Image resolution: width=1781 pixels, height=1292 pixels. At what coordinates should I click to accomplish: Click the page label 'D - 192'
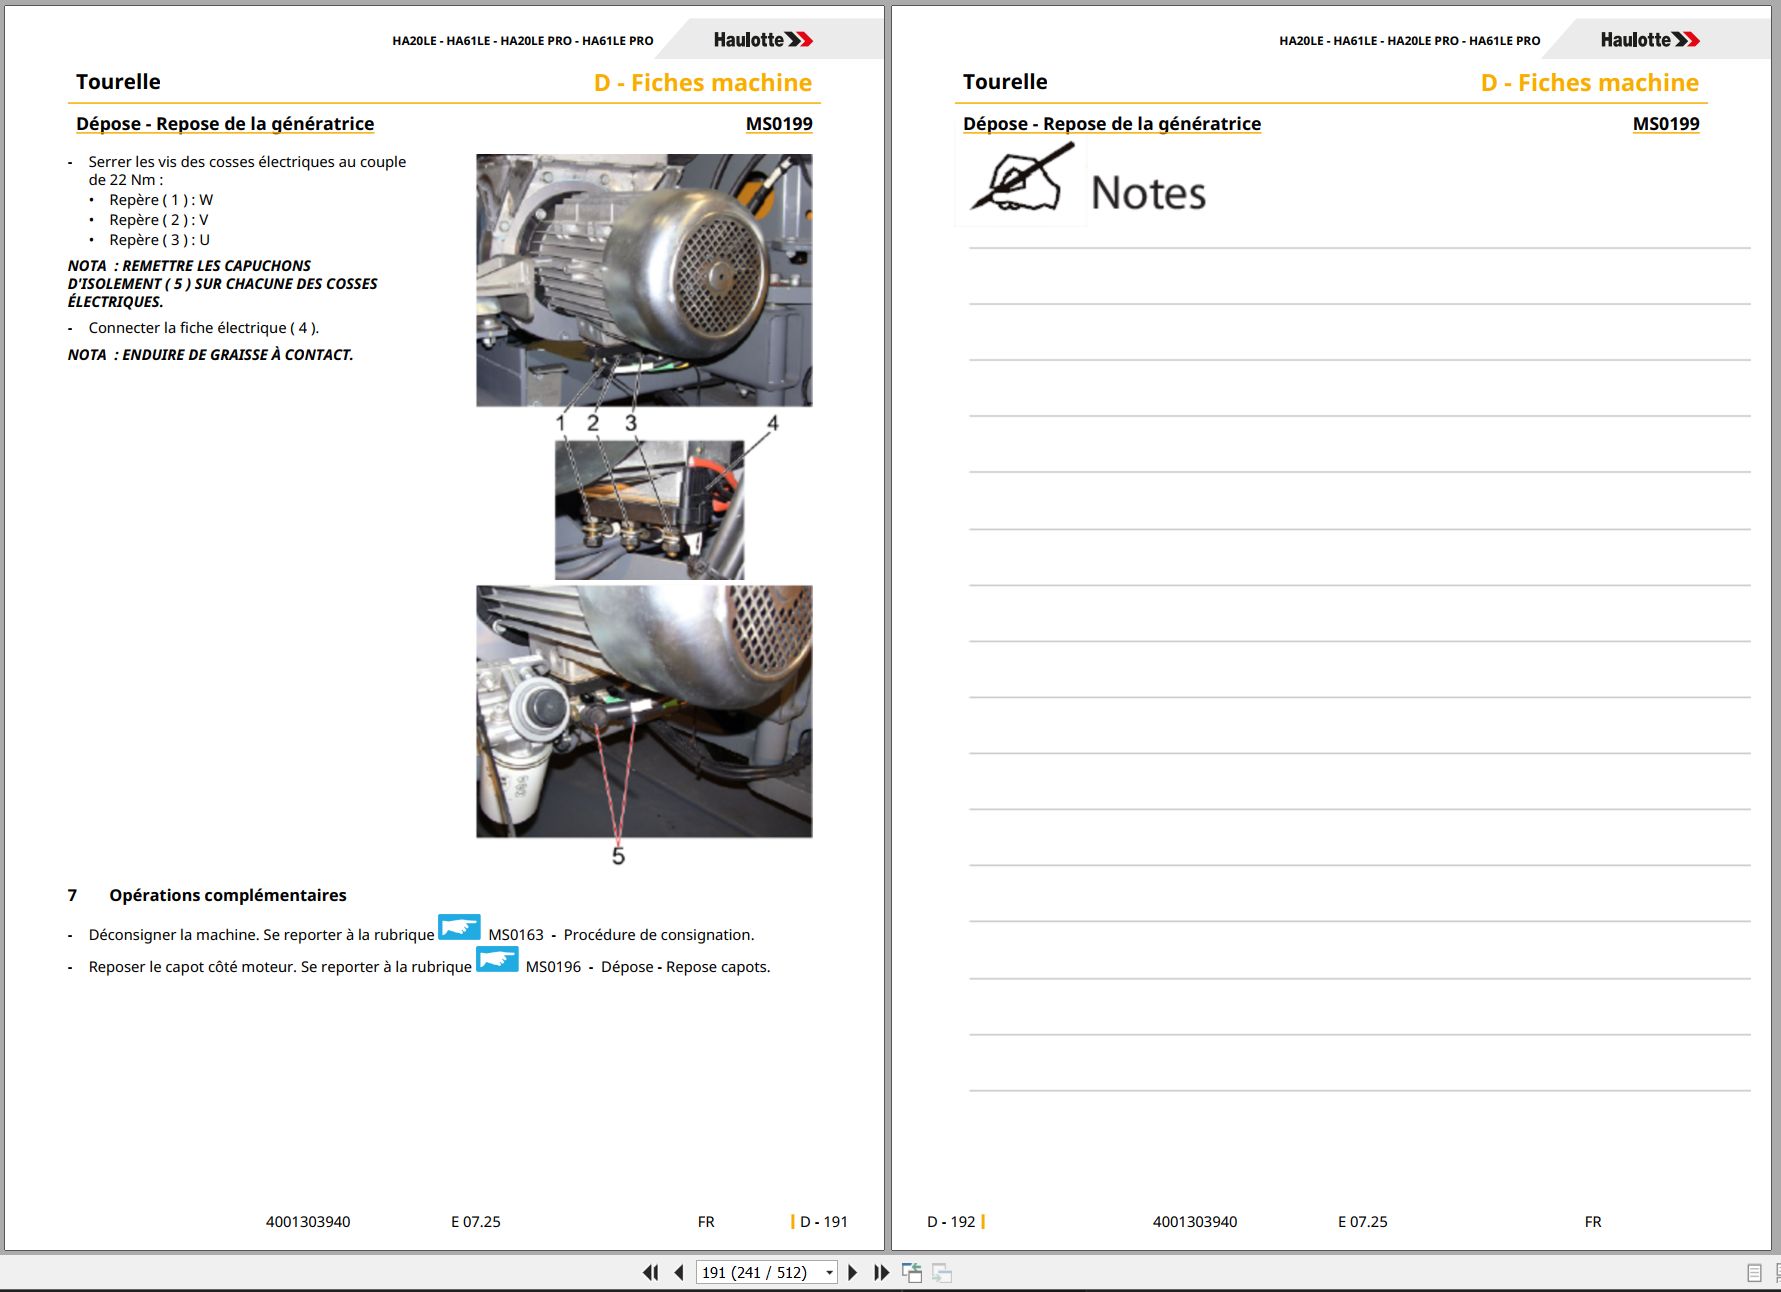tap(951, 1221)
